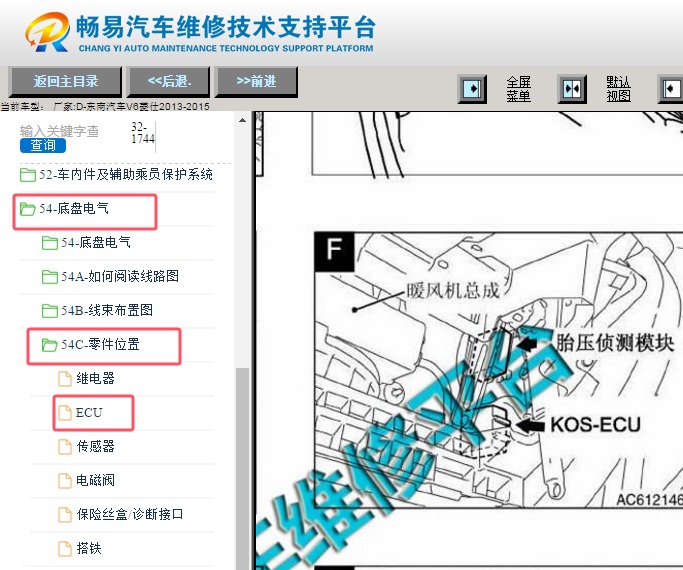Select the 全屏菜单 label

pos(518,89)
